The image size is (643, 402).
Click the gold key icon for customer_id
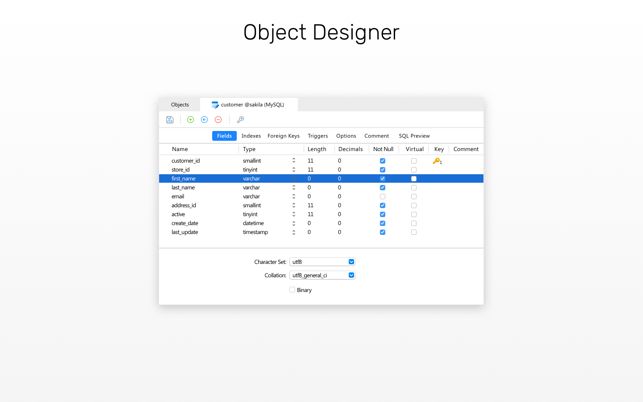(x=437, y=161)
